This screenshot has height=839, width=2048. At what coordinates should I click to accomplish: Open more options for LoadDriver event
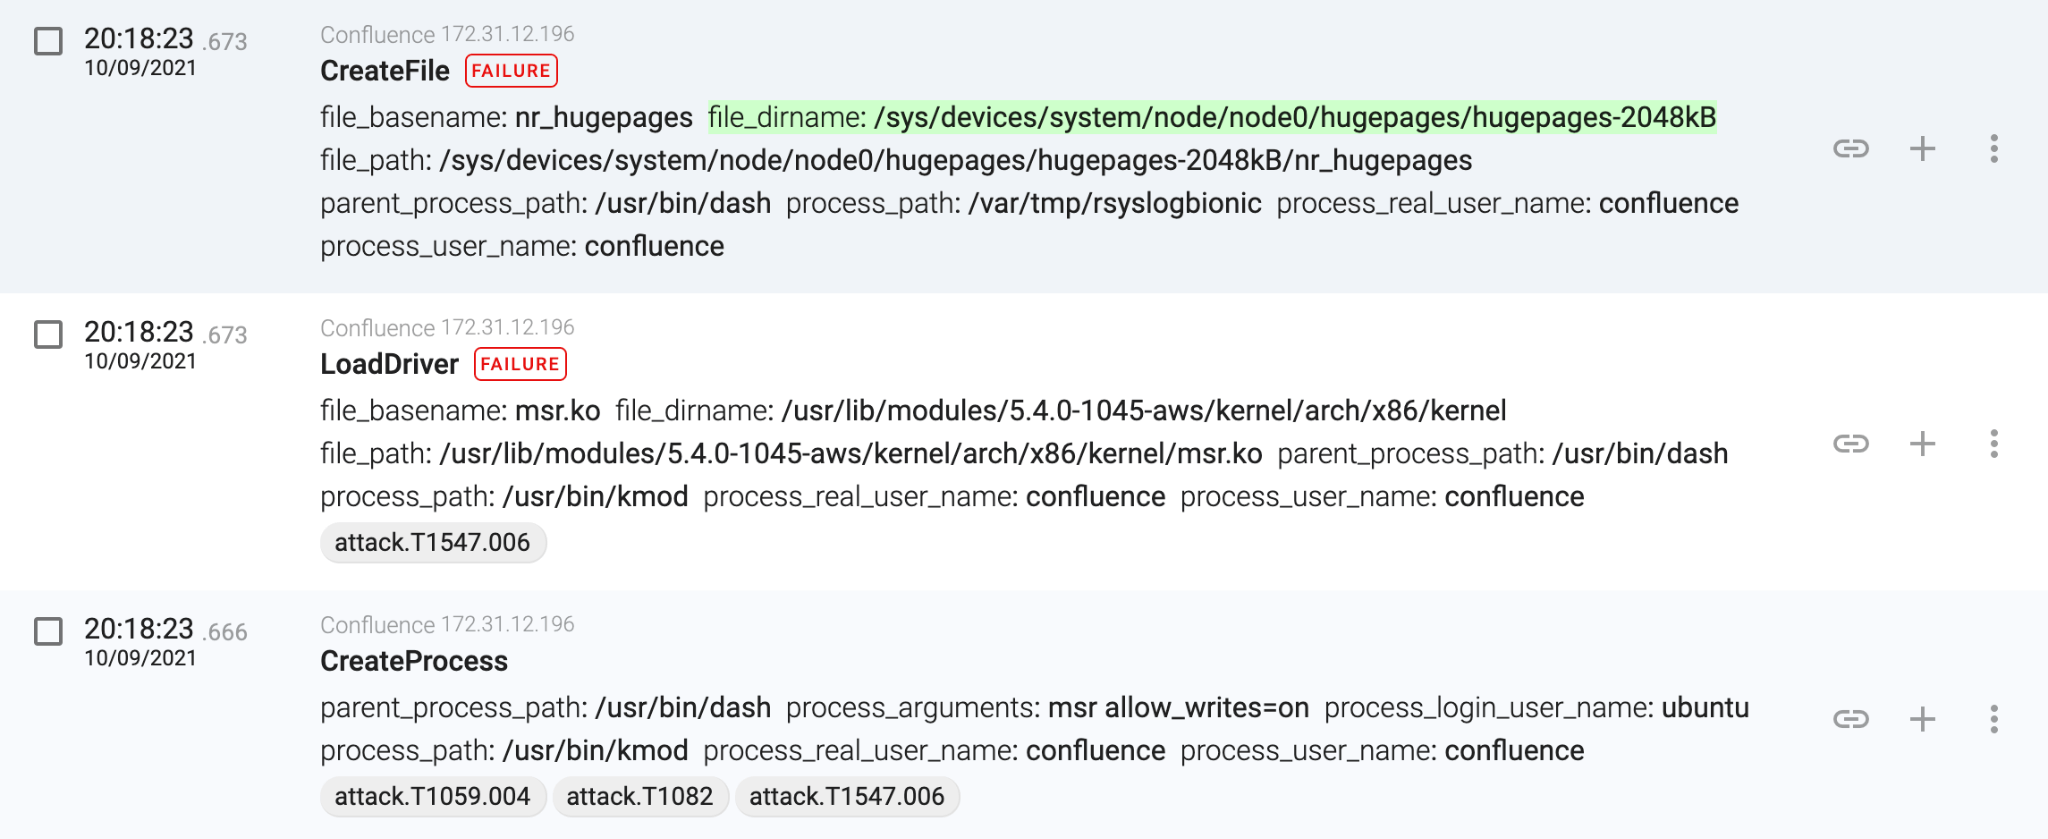point(1994,443)
